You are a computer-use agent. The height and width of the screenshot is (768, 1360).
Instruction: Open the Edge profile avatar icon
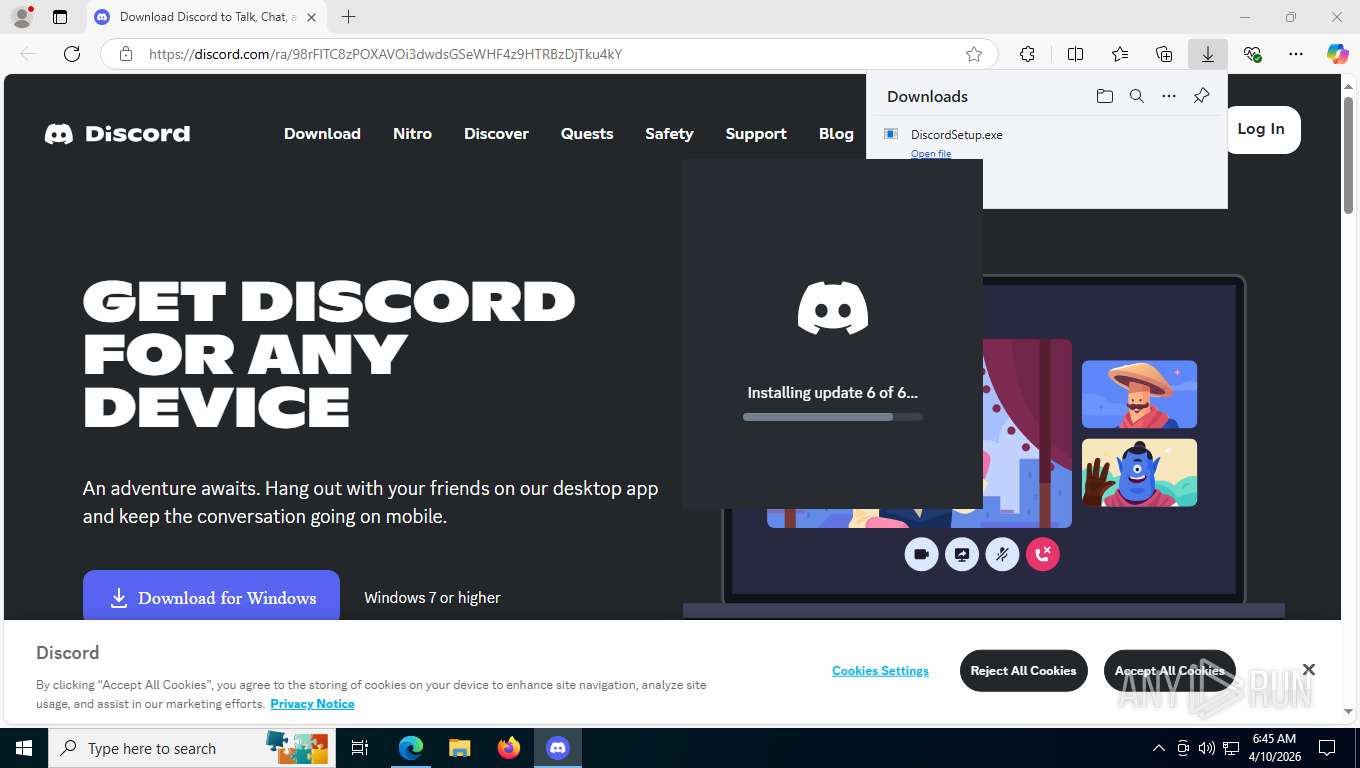tap(21, 17)
